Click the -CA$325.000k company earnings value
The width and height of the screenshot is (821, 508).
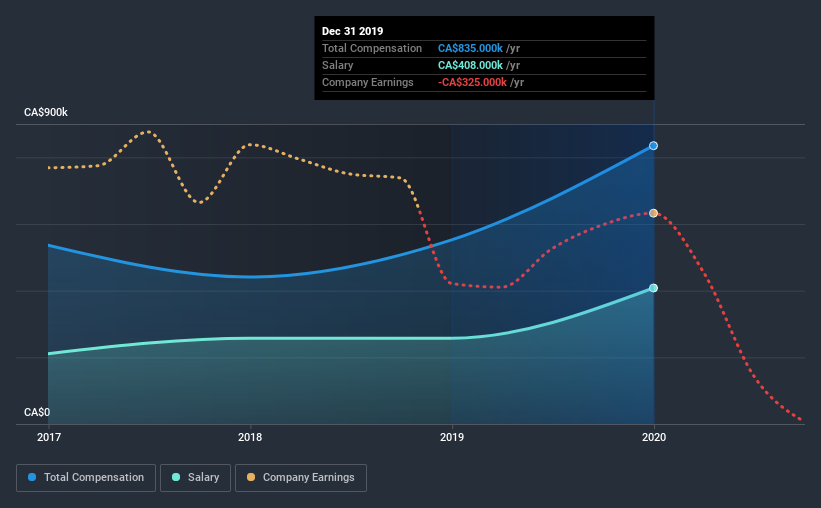472,82
